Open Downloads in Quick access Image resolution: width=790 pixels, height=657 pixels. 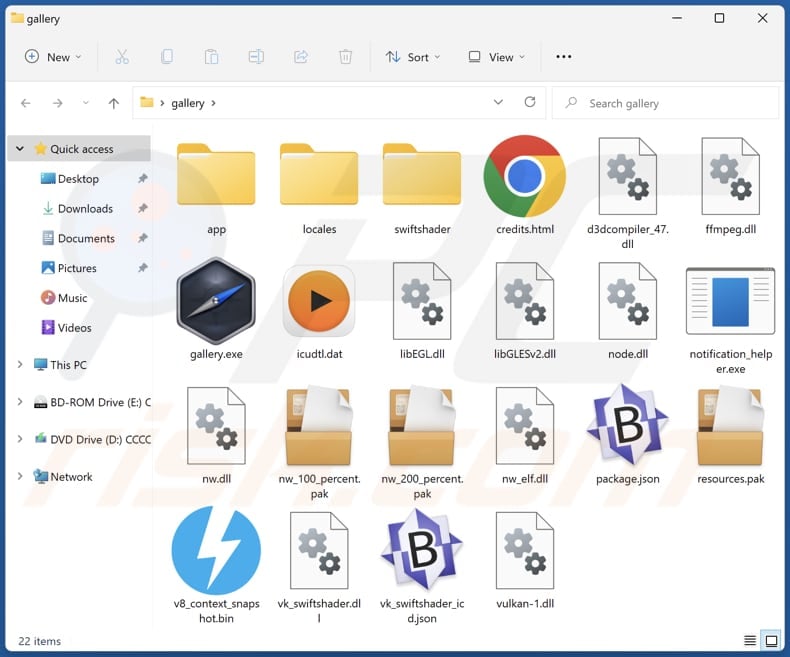tap(85, 209)
